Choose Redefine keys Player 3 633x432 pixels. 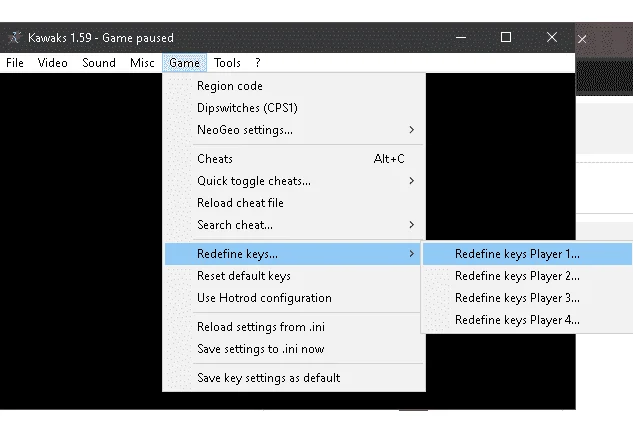(527, 298)
